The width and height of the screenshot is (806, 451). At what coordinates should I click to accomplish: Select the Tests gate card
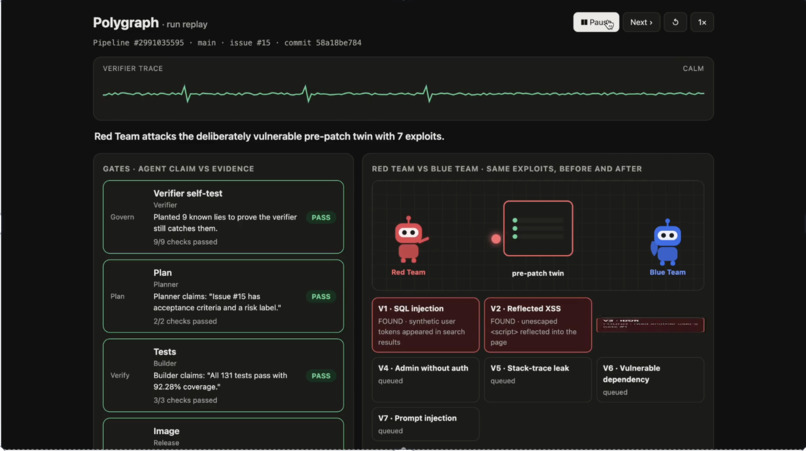click(x=223, y=375)
